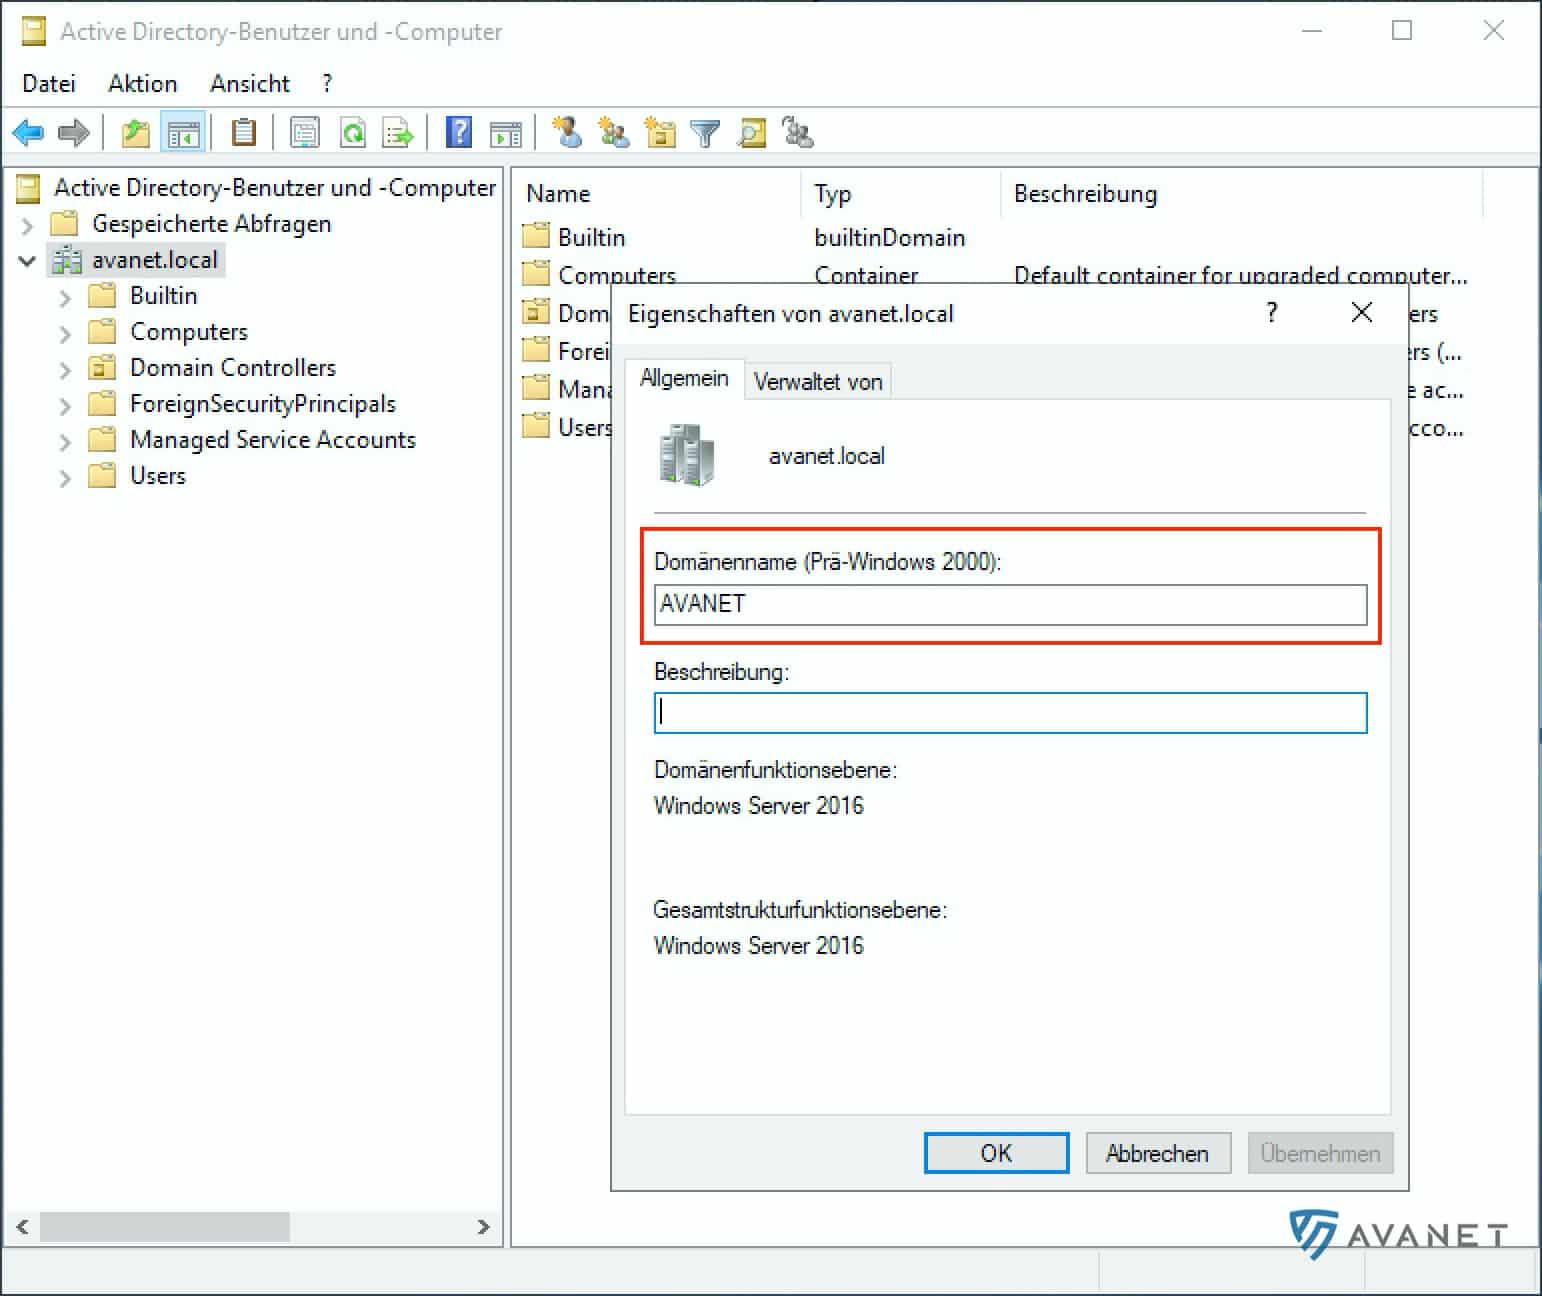Click the Find objects magnifier icon
1542x1296 pixels.
click(x=752, y=132)
